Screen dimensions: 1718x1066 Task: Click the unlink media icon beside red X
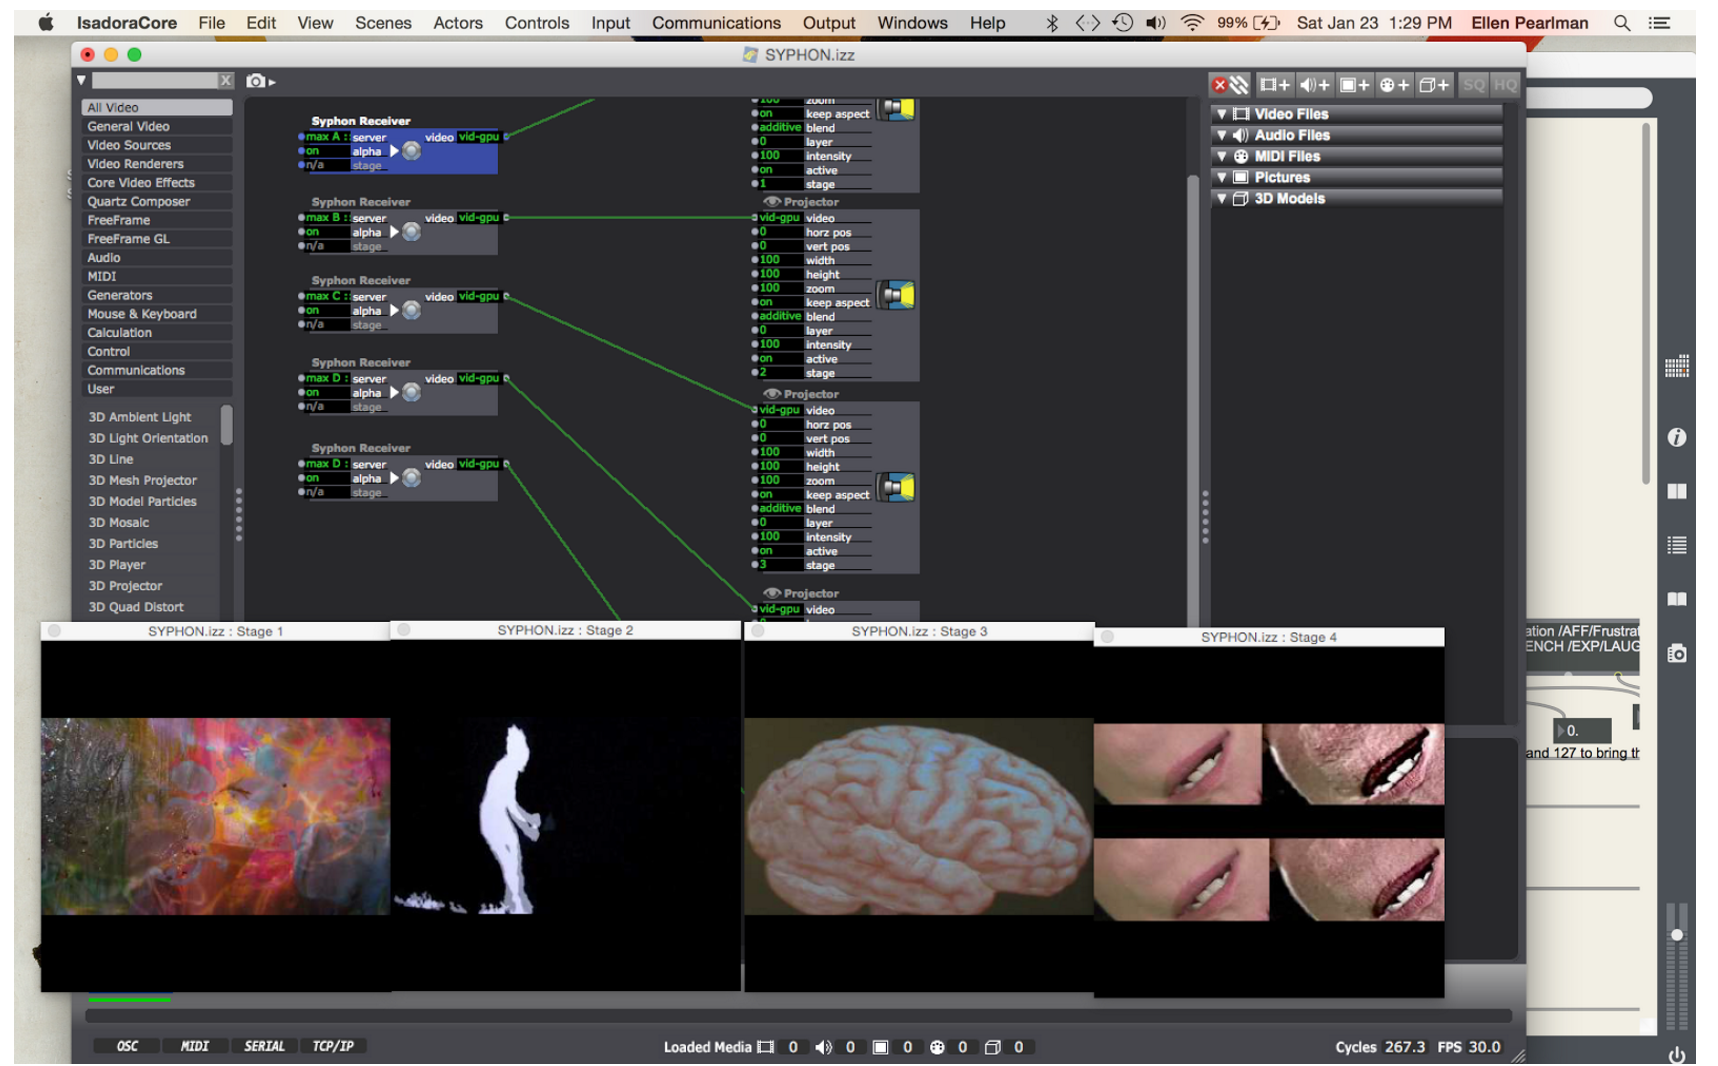pos(1239,85)
